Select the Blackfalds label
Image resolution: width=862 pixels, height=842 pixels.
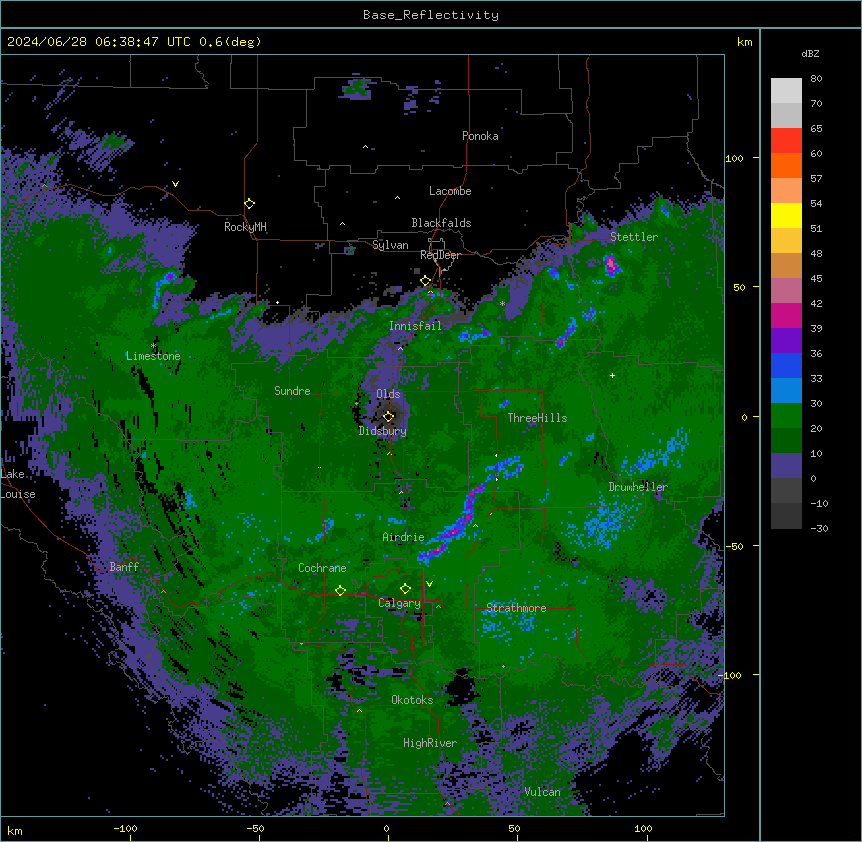441,223
